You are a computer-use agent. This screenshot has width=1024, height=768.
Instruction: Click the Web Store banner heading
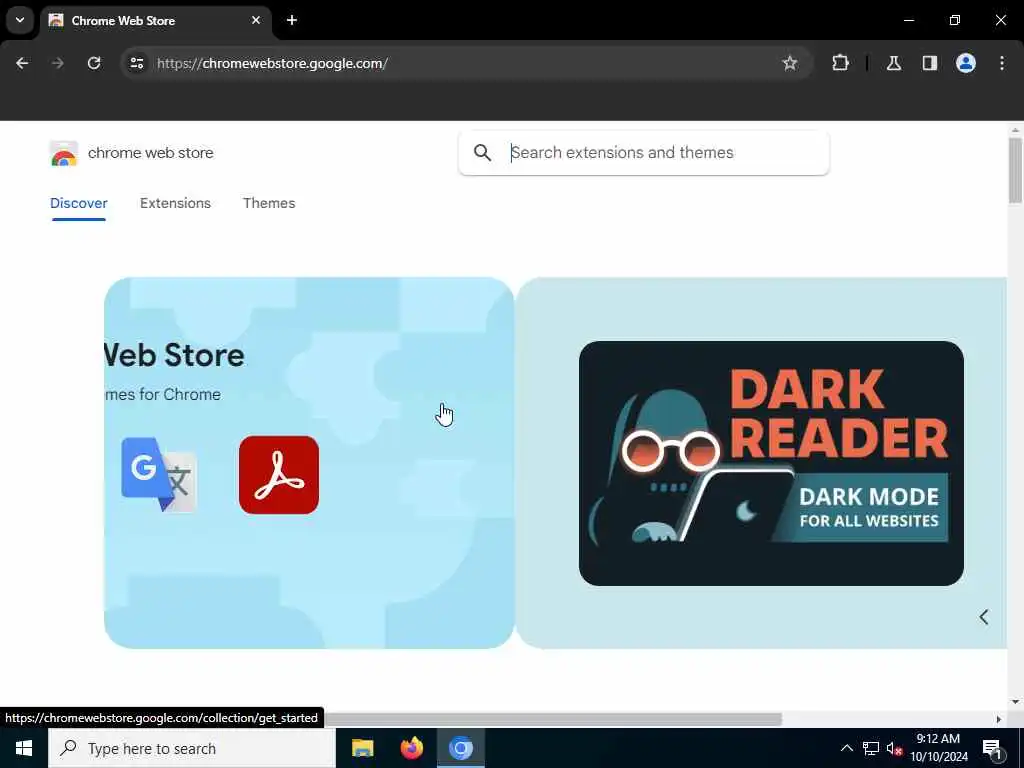tap(174, 355)
